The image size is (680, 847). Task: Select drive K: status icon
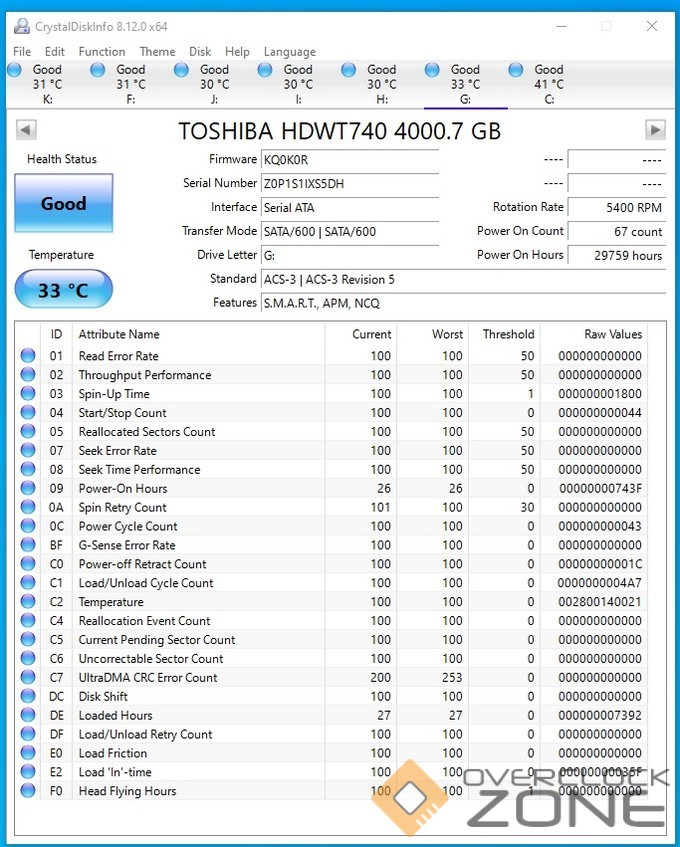pos(15,70)
